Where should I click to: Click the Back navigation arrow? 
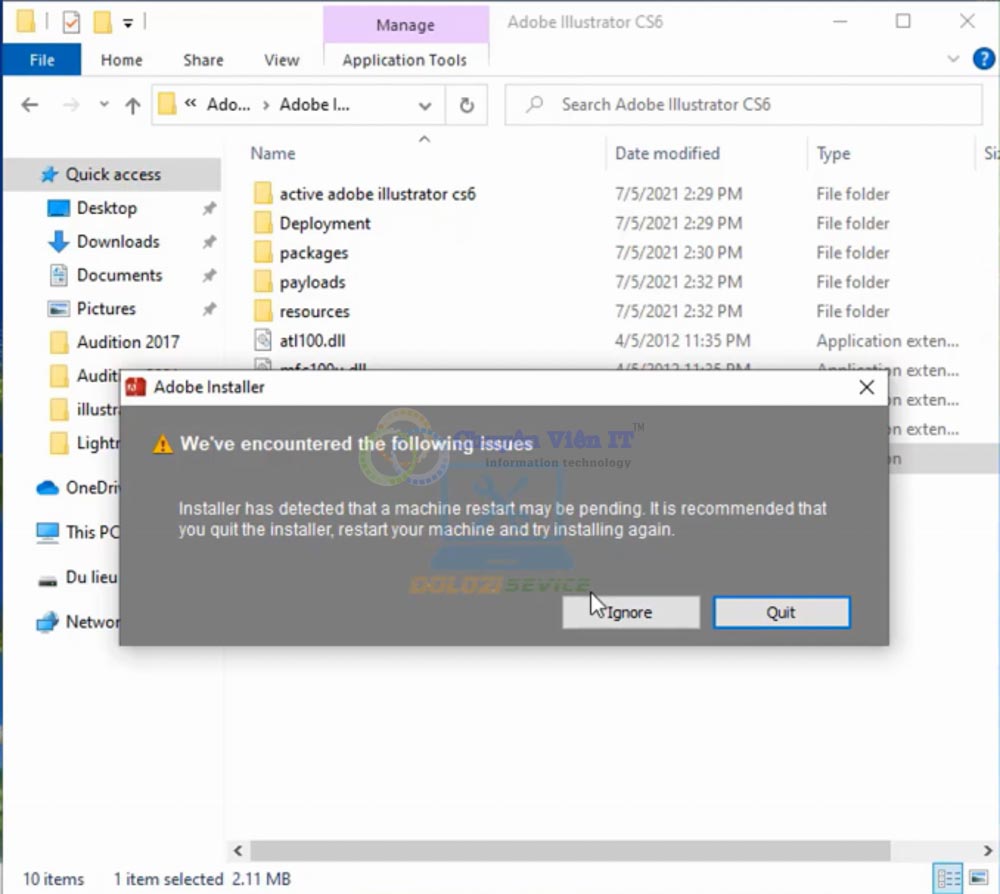(30, 105)
